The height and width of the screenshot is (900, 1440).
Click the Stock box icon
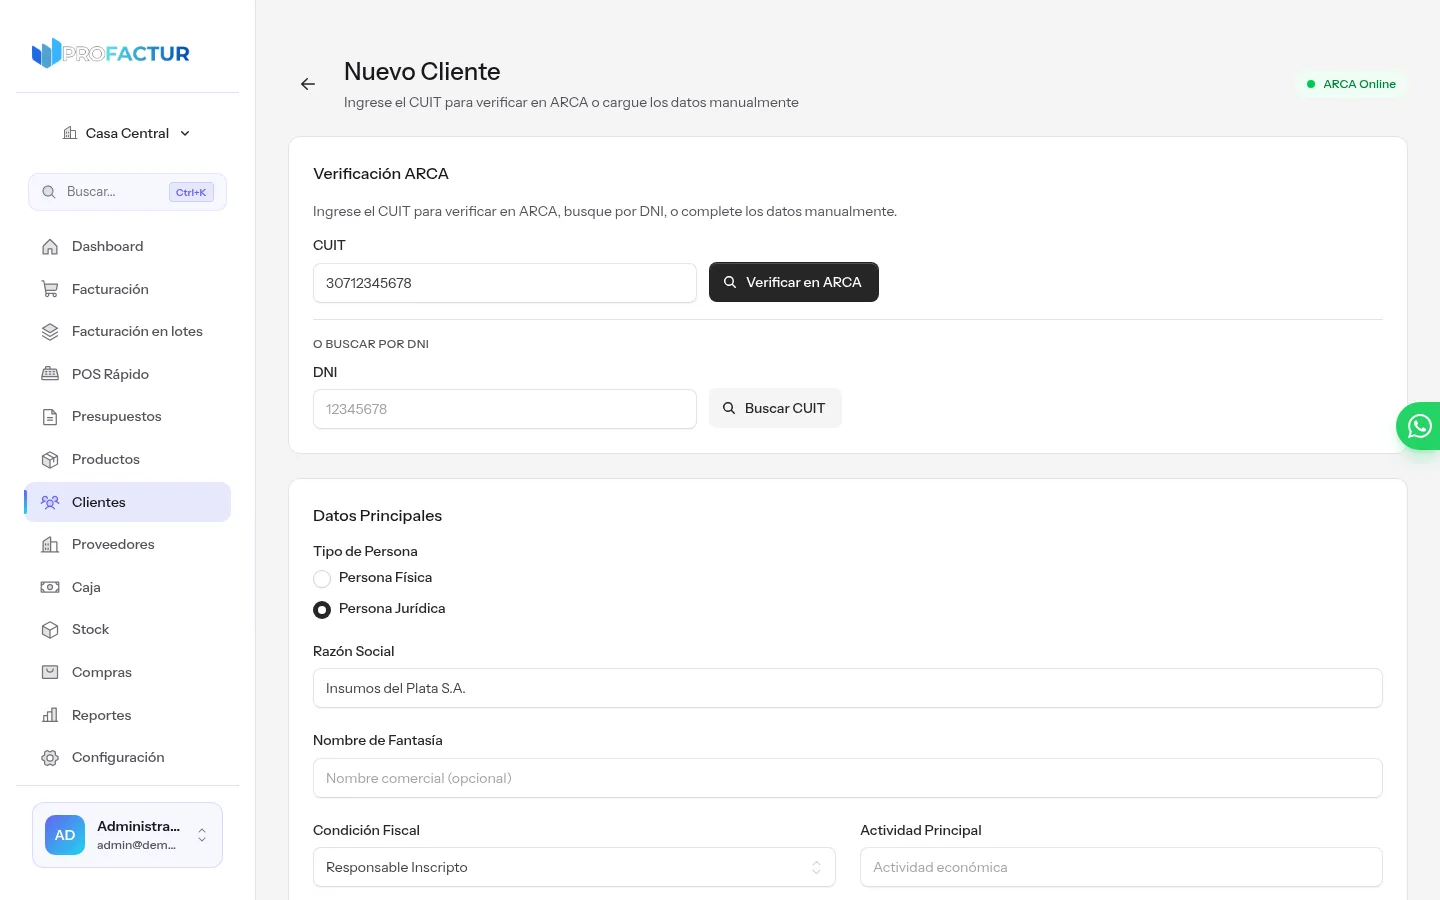click(x=50, y=630)
